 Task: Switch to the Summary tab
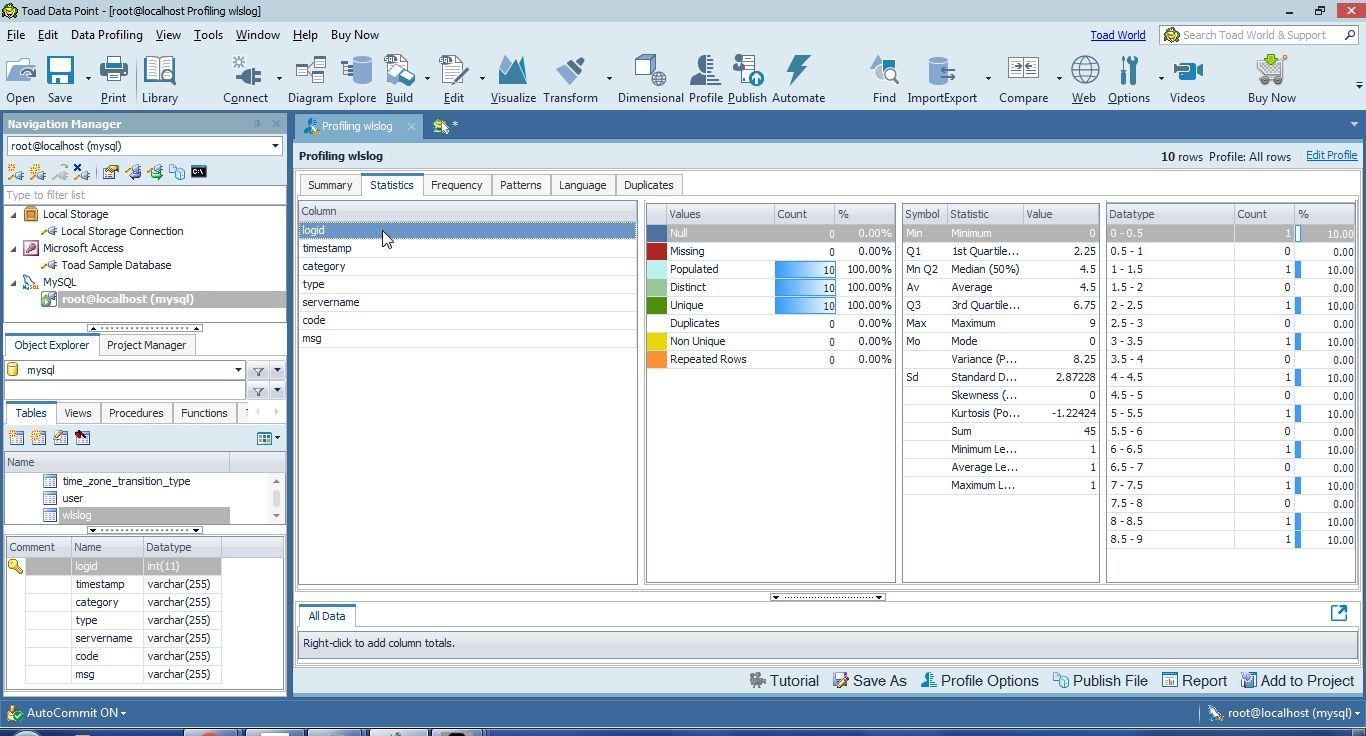coord(329,185)
